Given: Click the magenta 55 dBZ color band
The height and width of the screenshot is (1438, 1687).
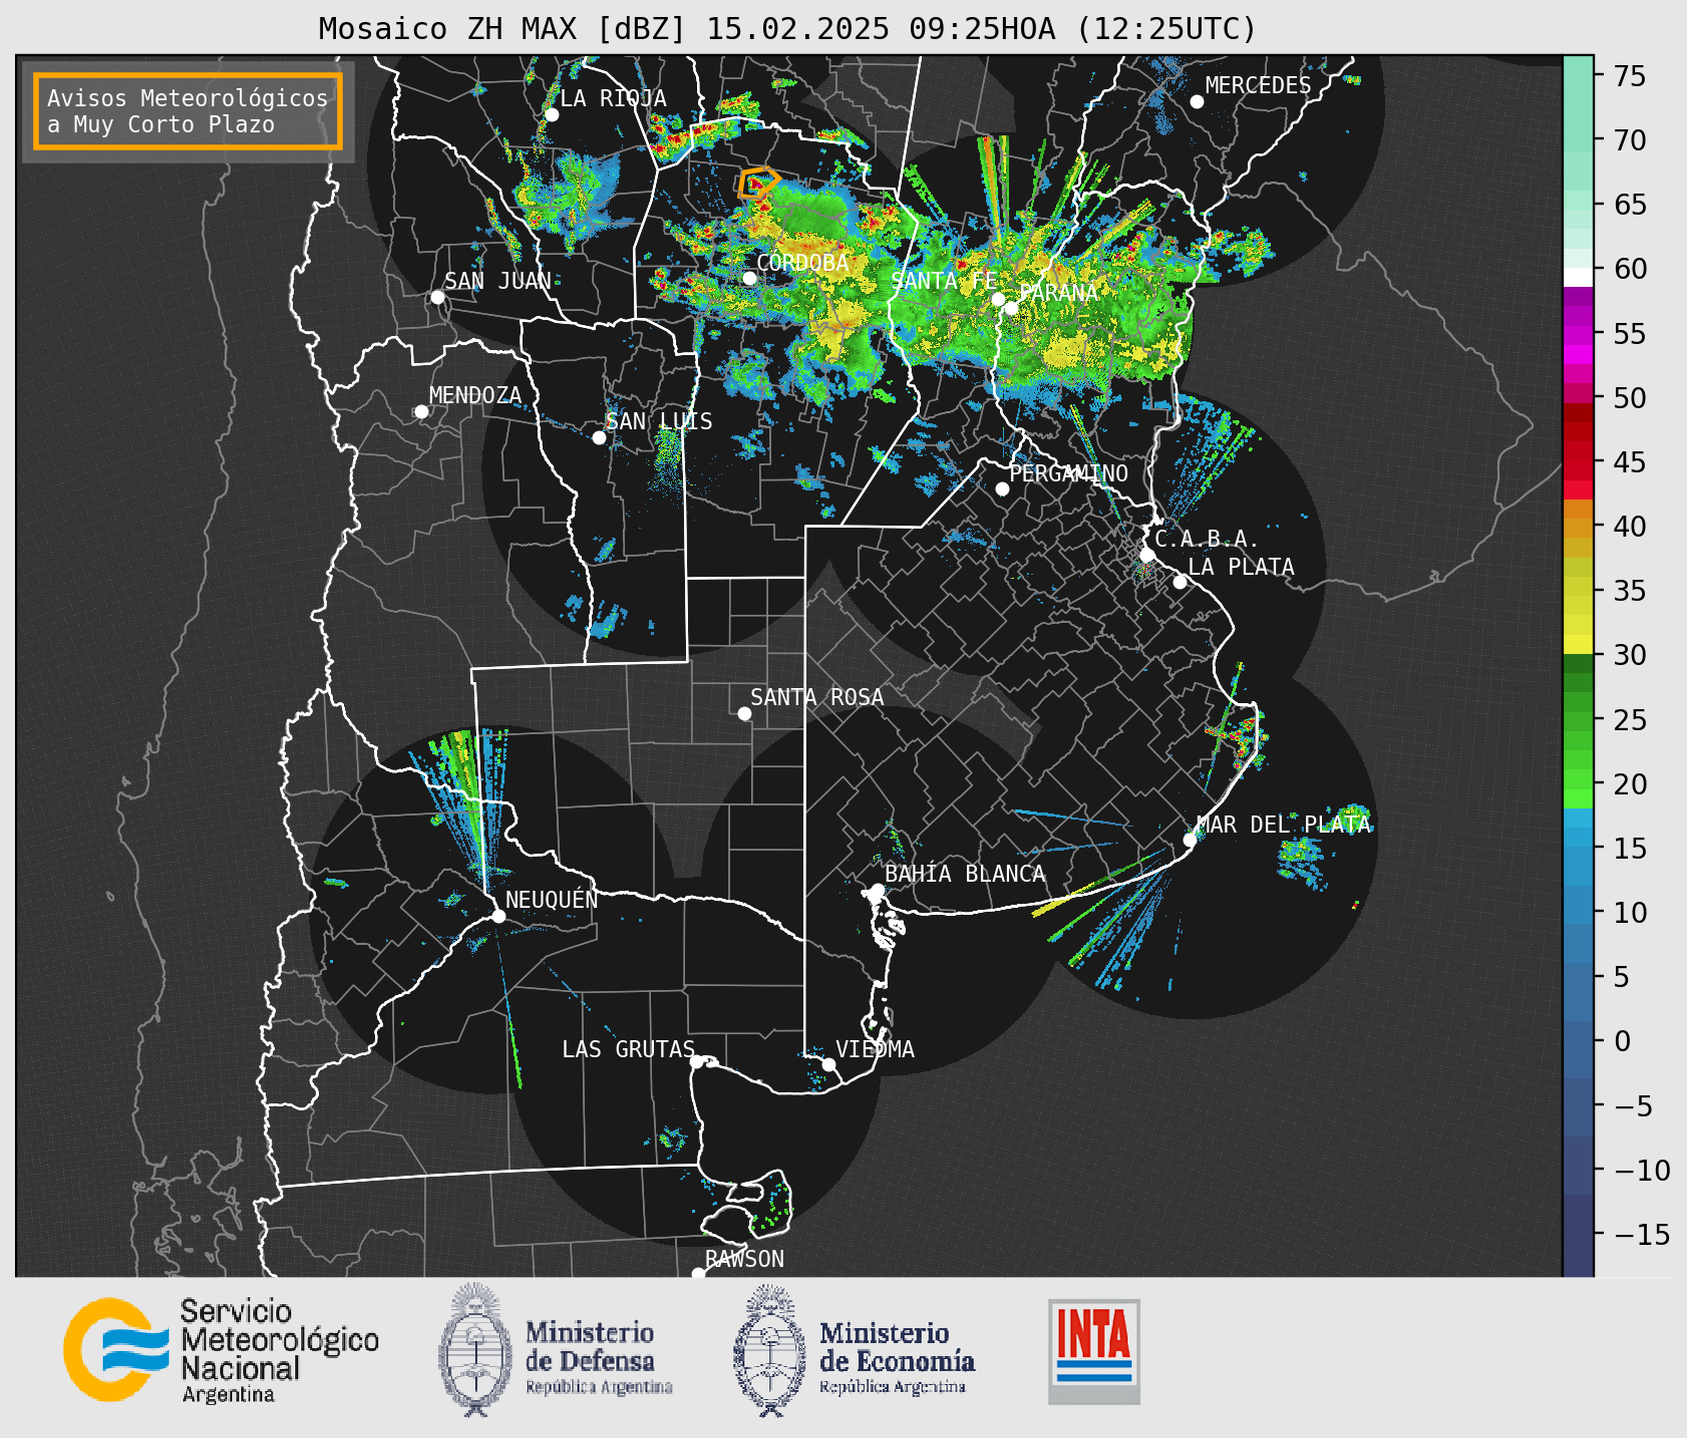Looking at the screenshot, I should tap(1578, 334).
